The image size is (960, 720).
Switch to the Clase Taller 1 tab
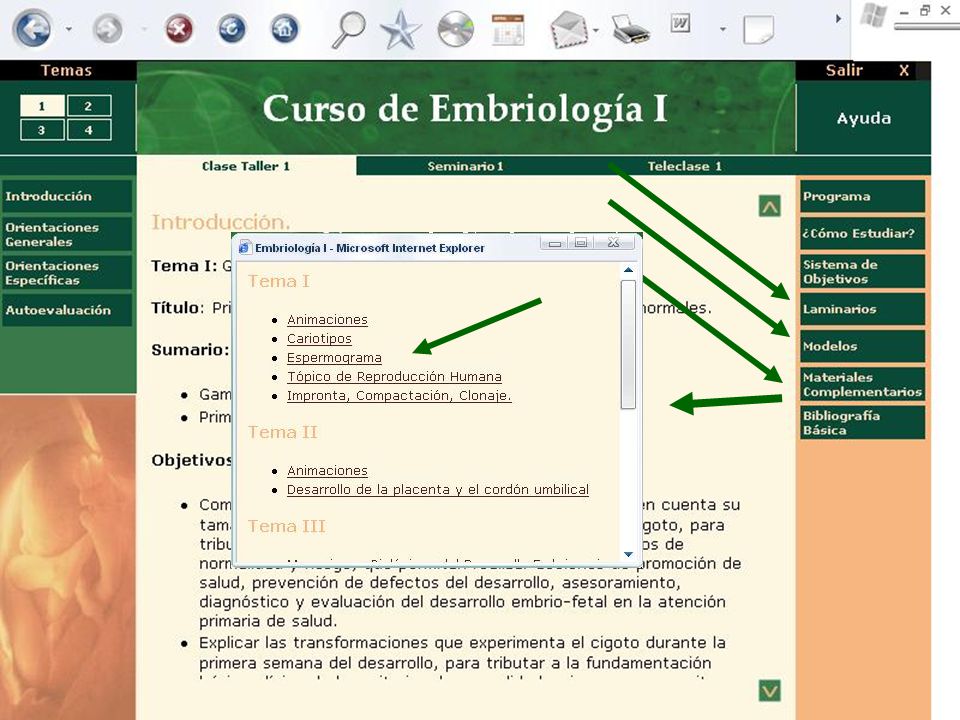246,166
